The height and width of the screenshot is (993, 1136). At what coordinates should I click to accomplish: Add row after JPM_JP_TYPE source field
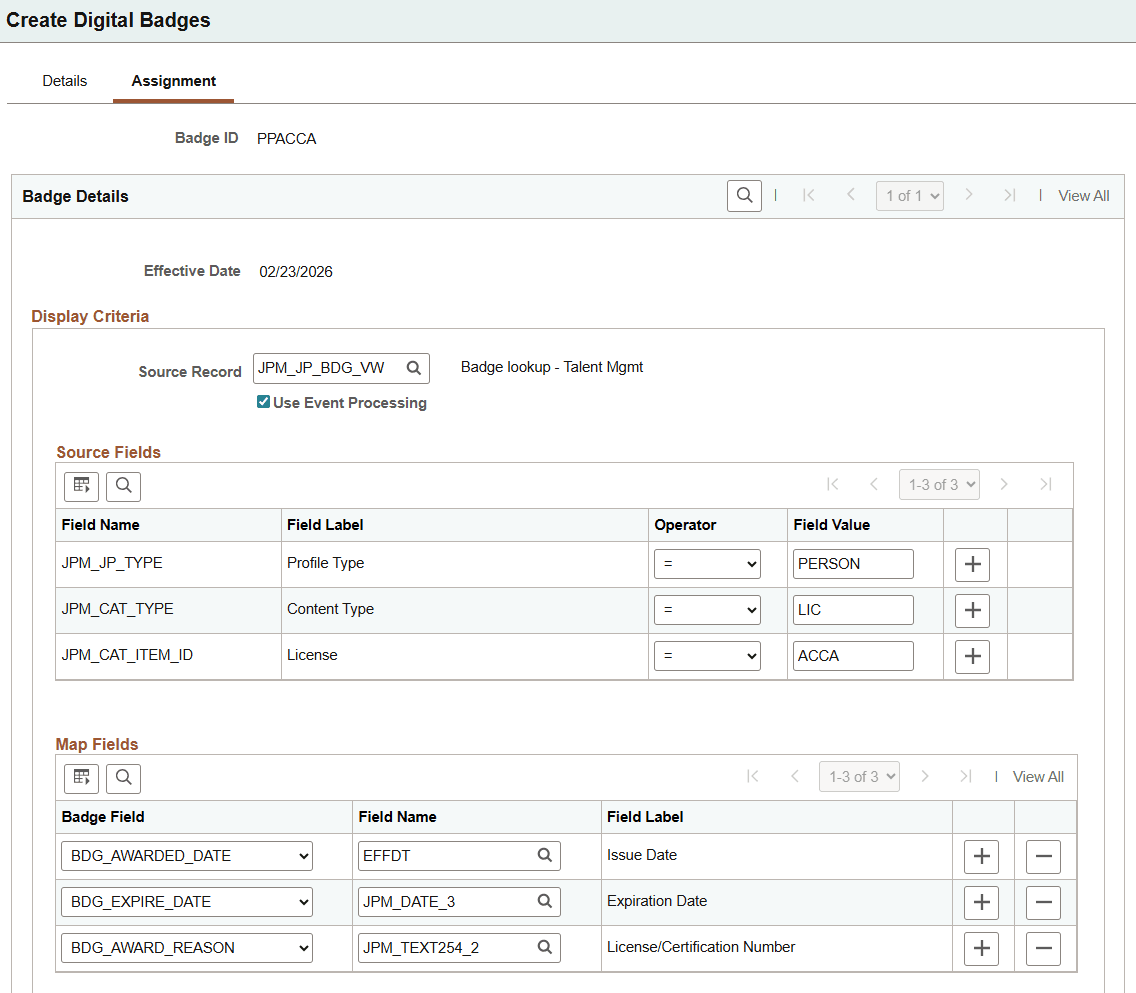[972, 564]
